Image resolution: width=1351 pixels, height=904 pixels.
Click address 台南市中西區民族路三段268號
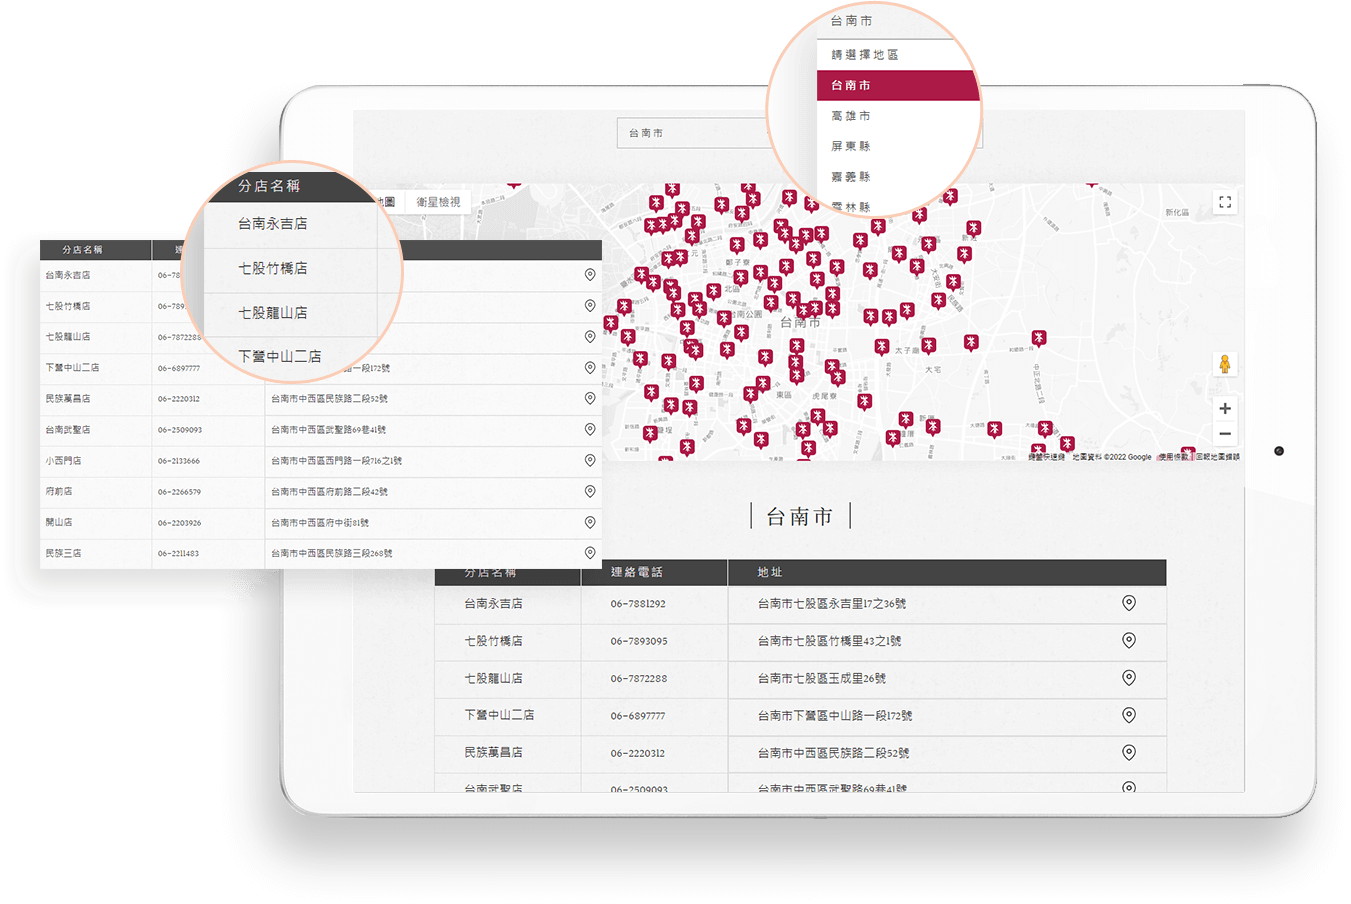point(331,553)
